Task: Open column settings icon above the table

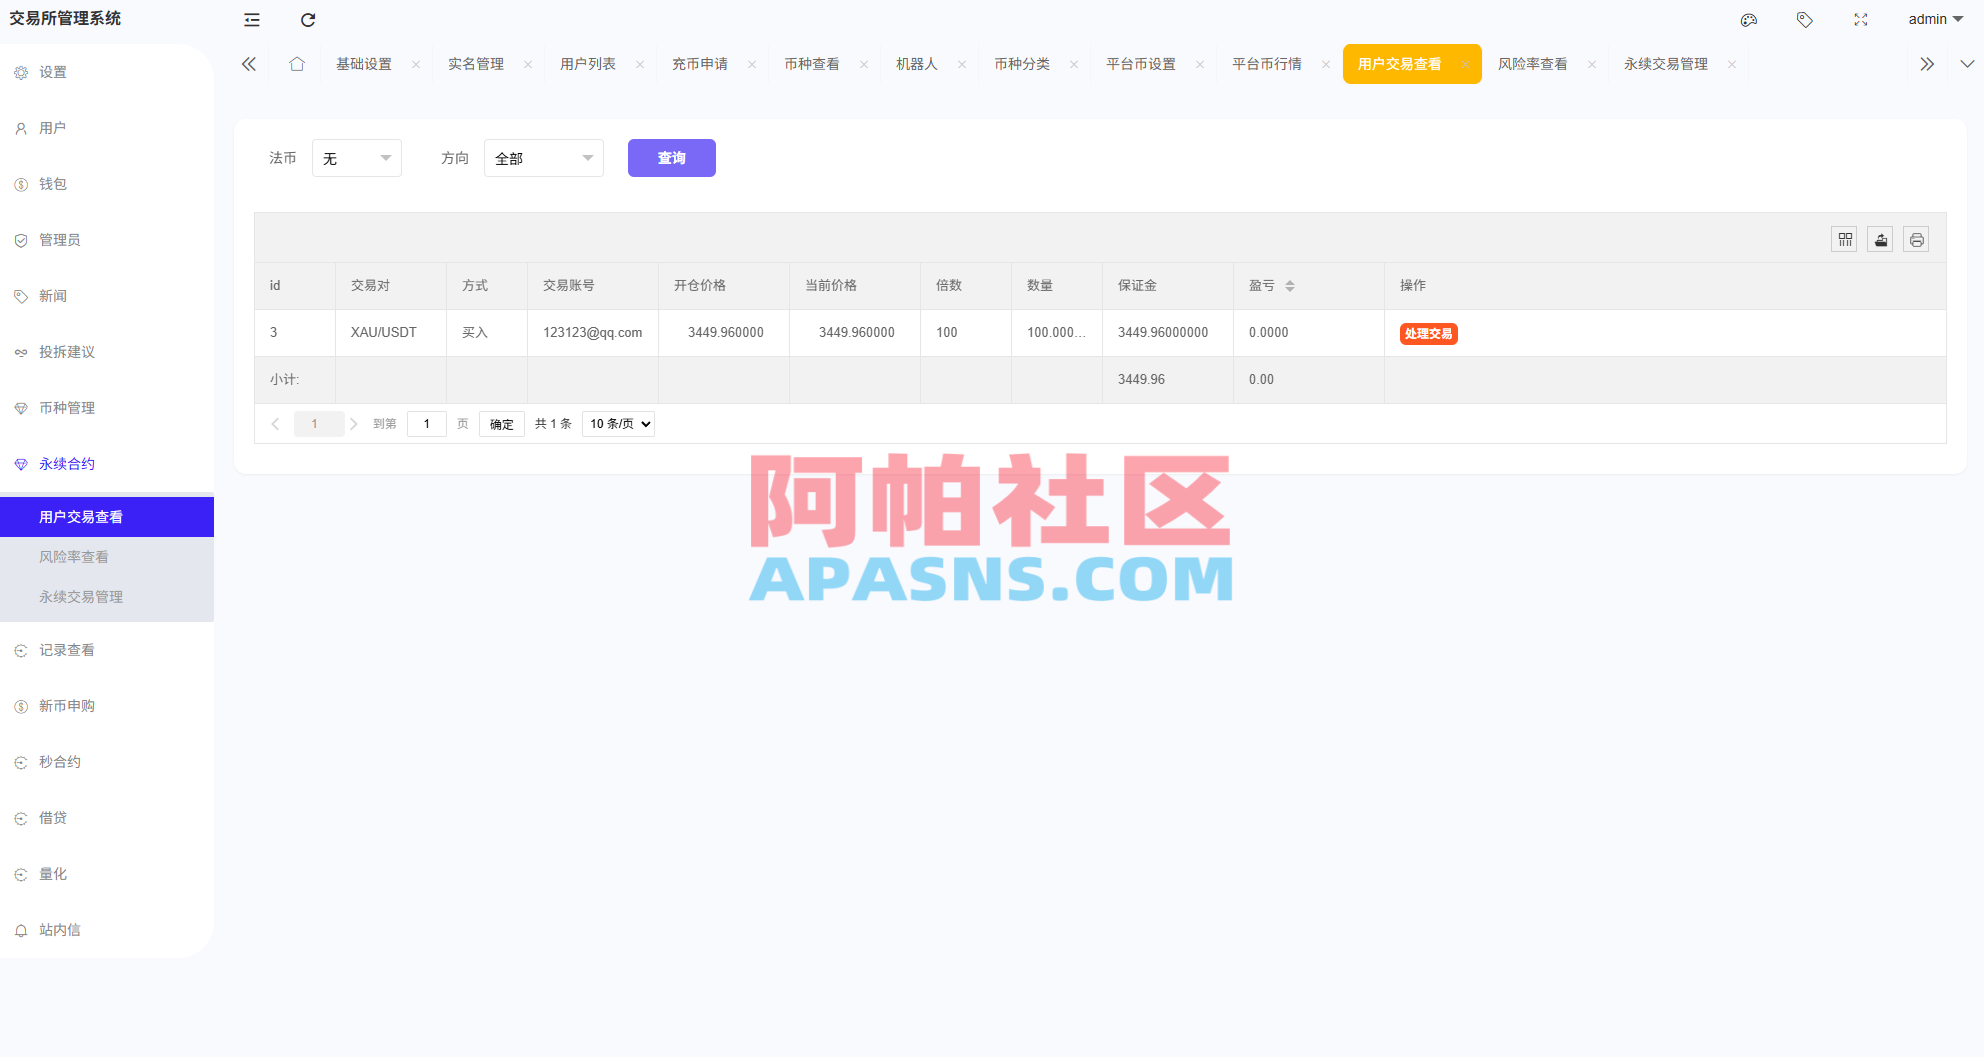Action: pyautogui.click(x=1844, y=239)
